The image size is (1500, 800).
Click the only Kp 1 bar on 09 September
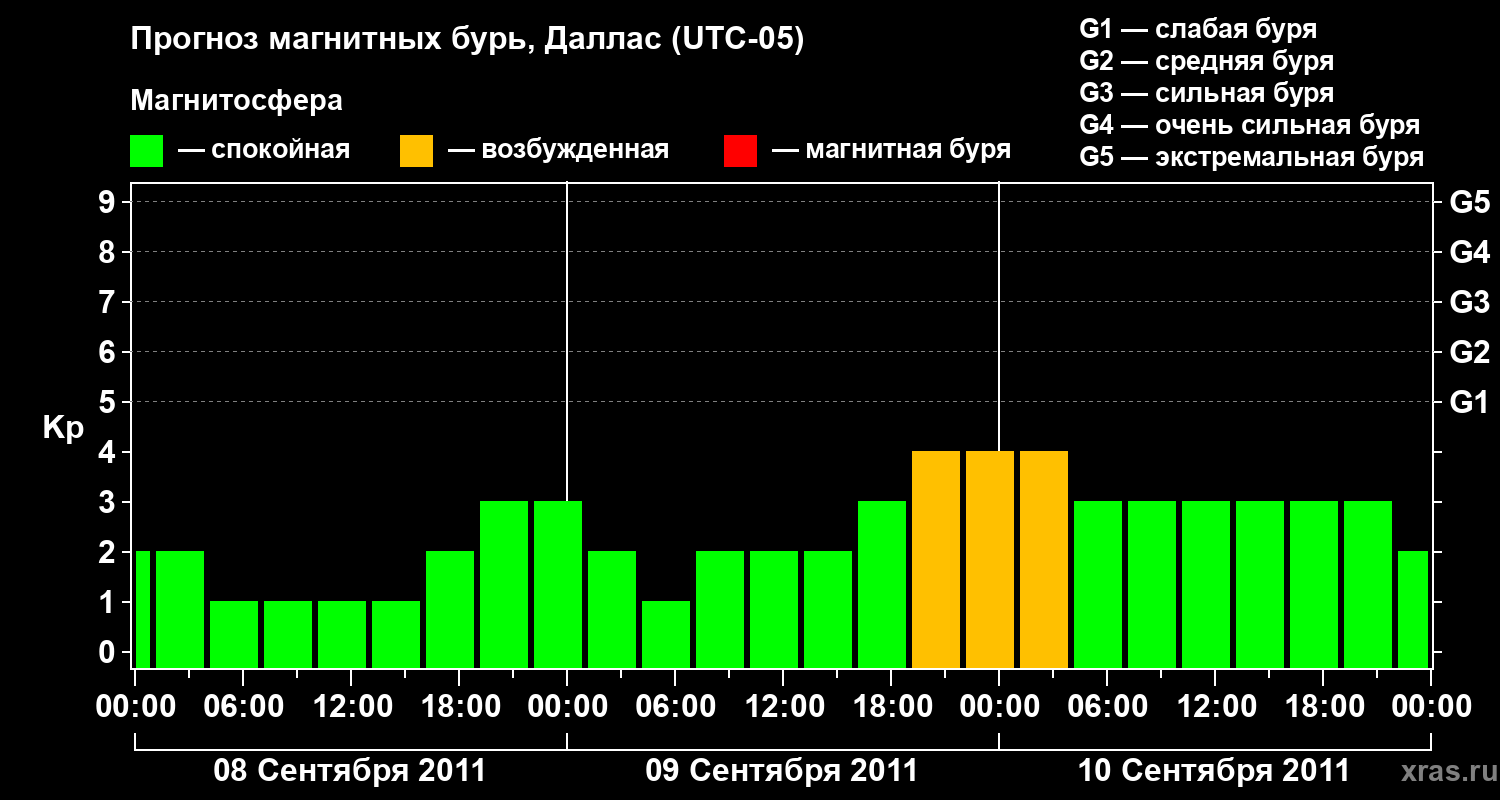click(x=666, y=634)
